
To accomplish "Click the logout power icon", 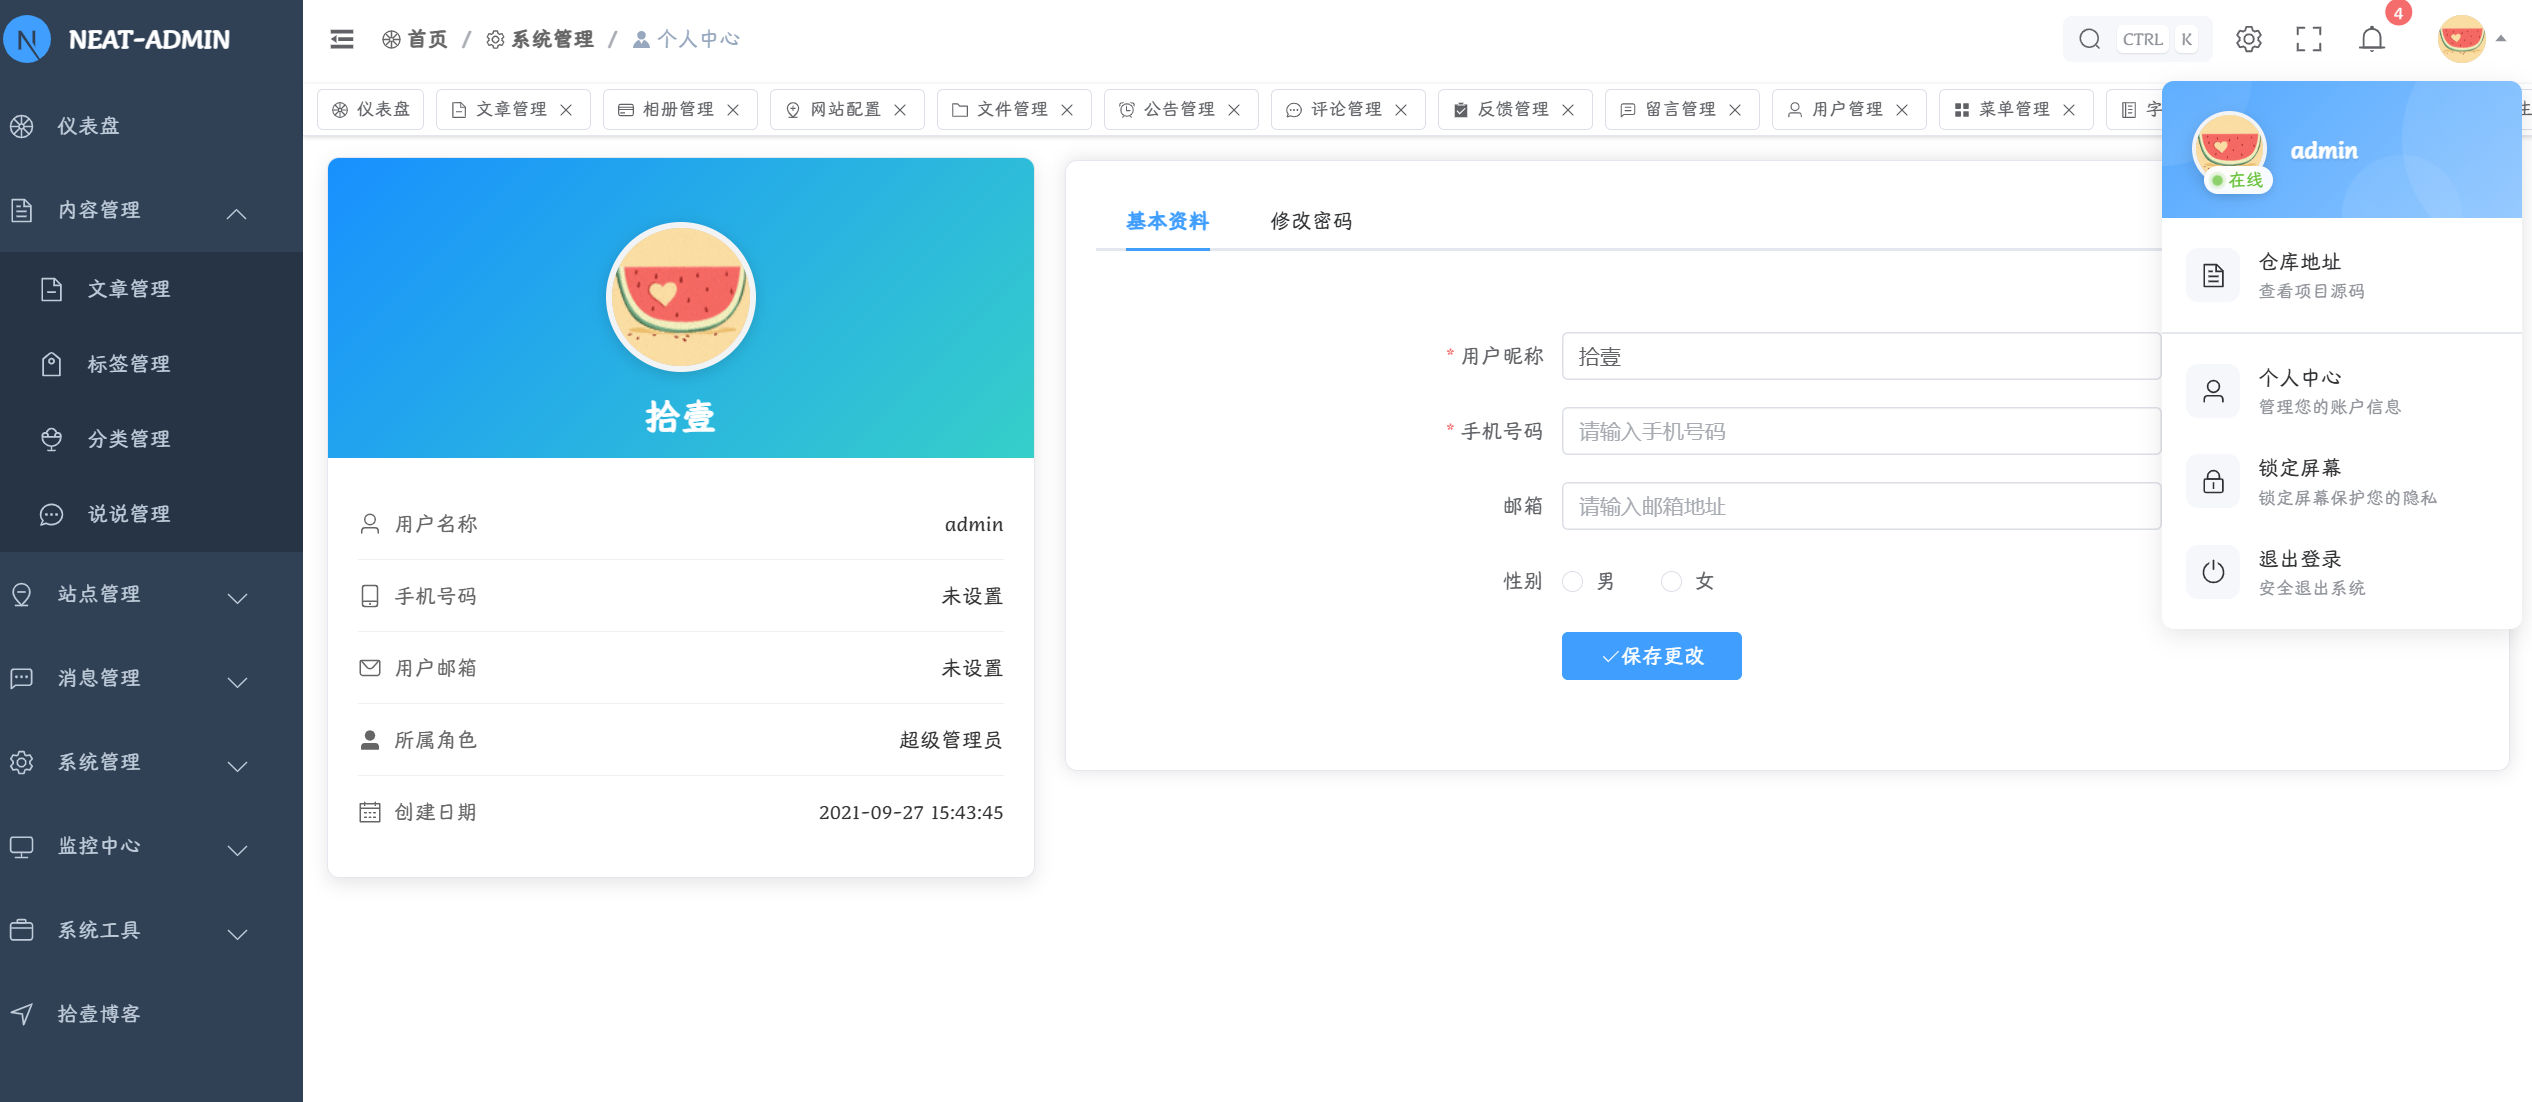I will pyautogui.click(x=2213, y=572).
